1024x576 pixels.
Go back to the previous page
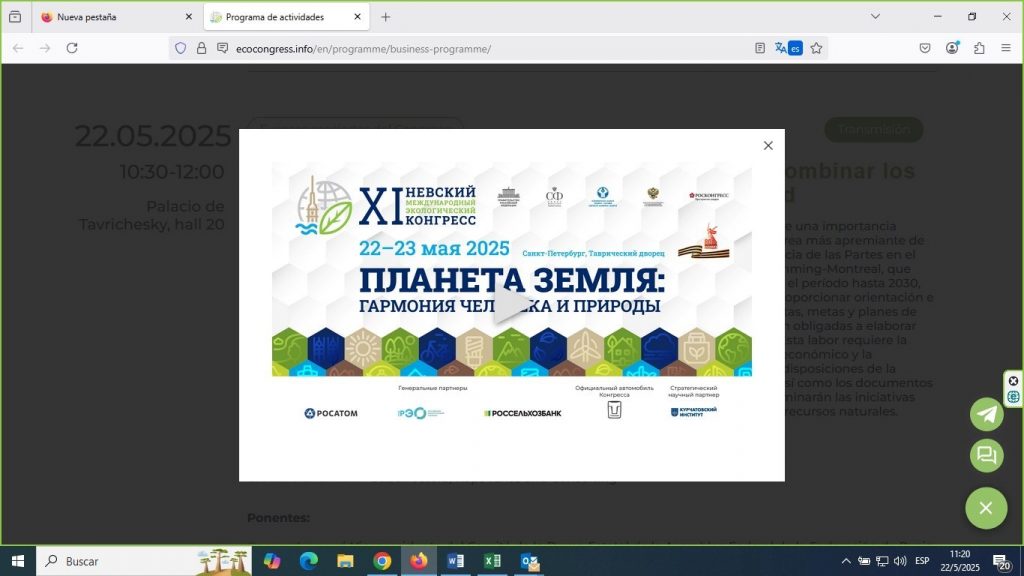click(x=18, y=48)
